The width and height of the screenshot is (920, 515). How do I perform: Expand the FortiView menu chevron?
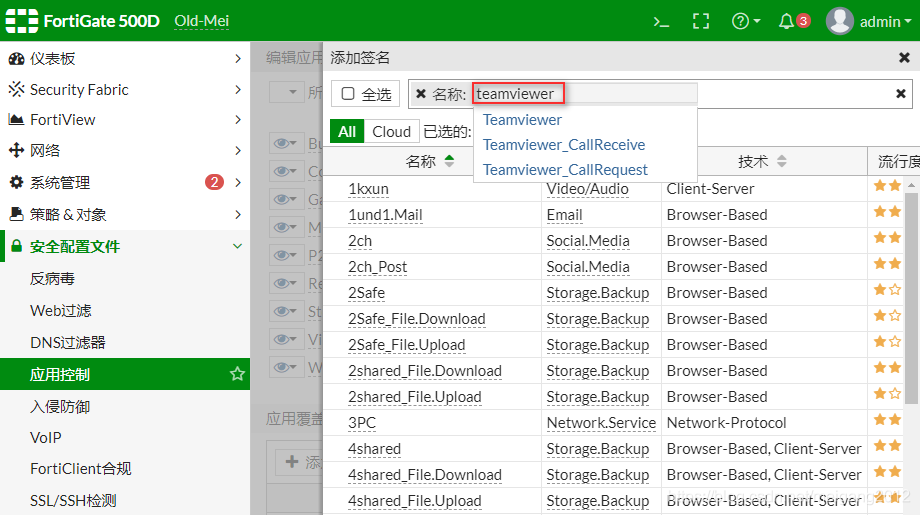(238, 120)
